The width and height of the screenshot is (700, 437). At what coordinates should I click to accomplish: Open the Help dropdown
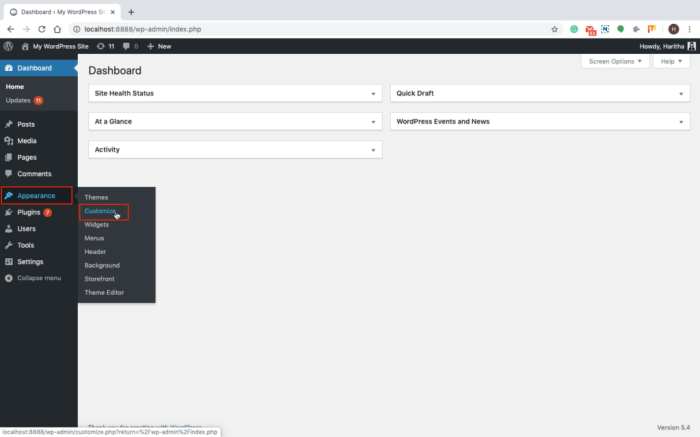coord(671,61)
